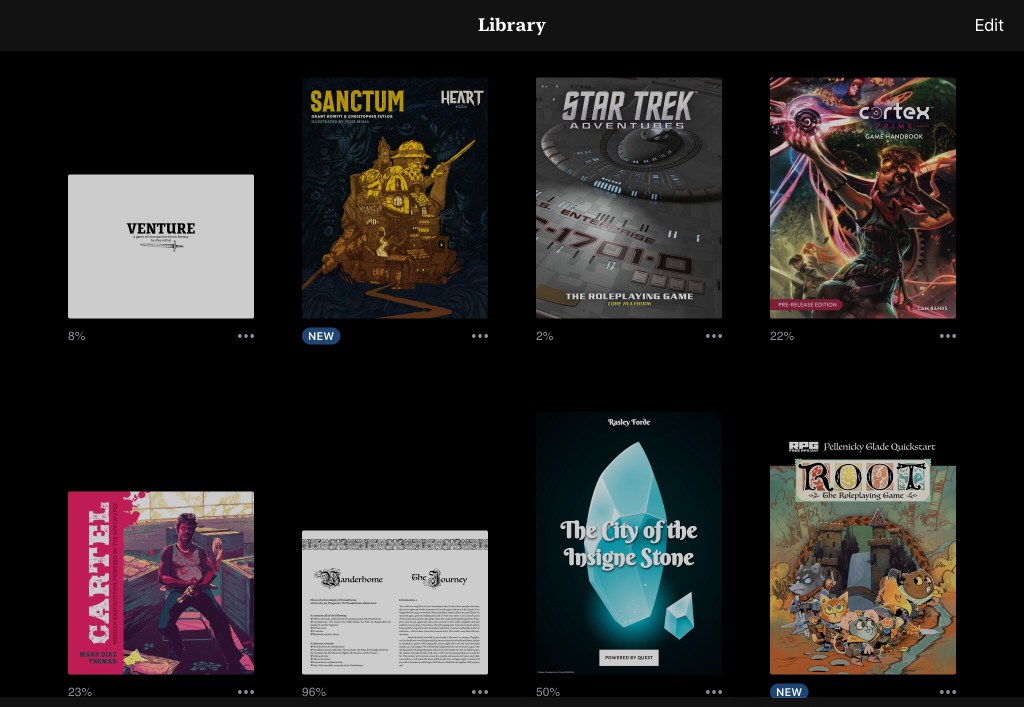Open more options for Cartel book
The height and width of the screenshot is (707, 1024).
(246, 691)
